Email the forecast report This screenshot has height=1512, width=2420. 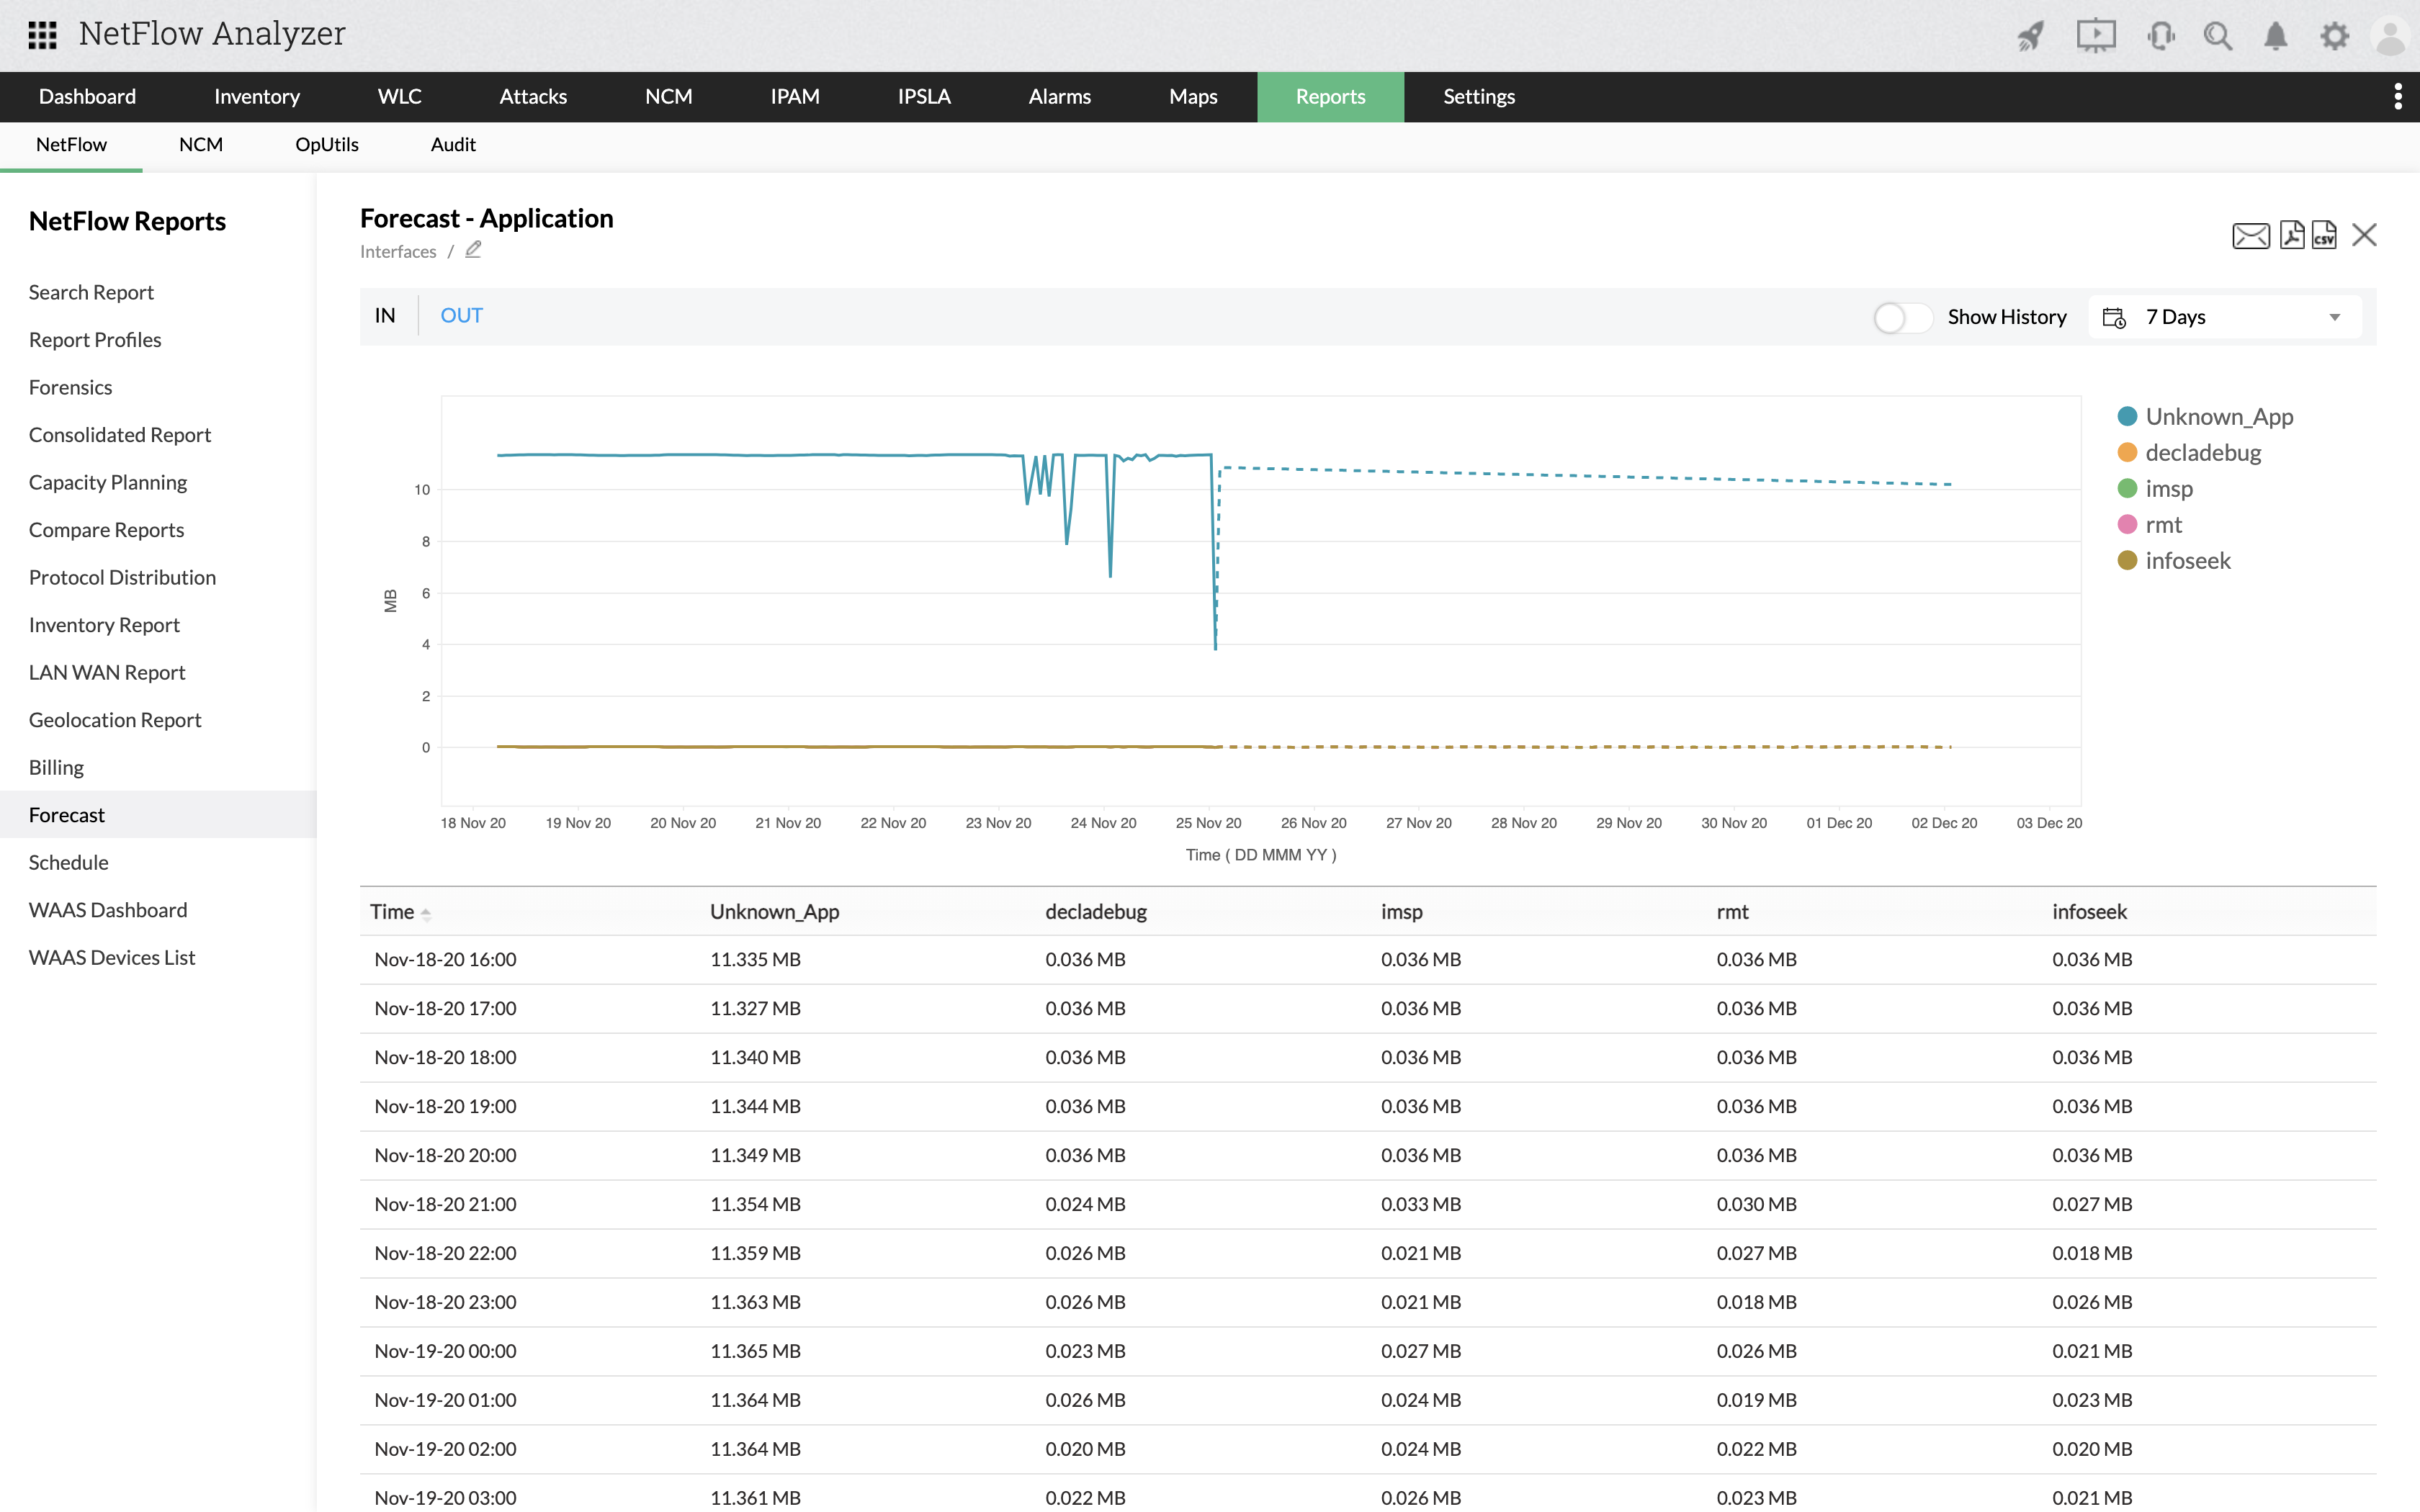(x=2250, y=236)
